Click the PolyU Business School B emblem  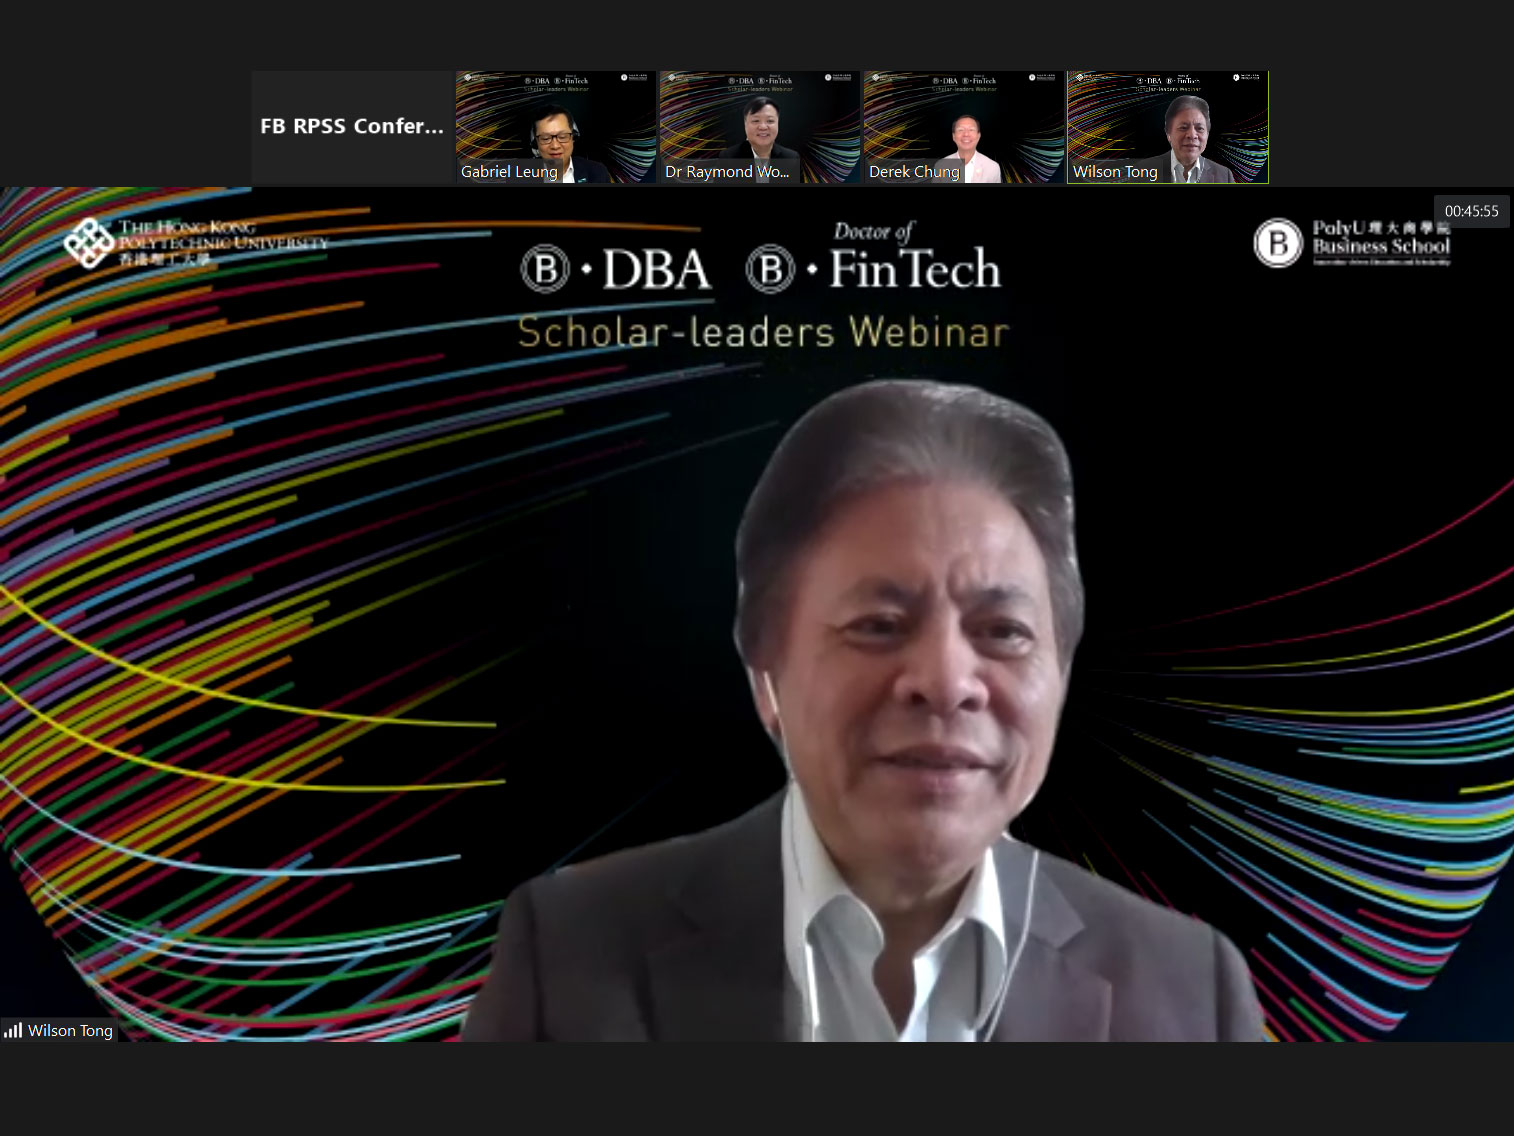1278,243
